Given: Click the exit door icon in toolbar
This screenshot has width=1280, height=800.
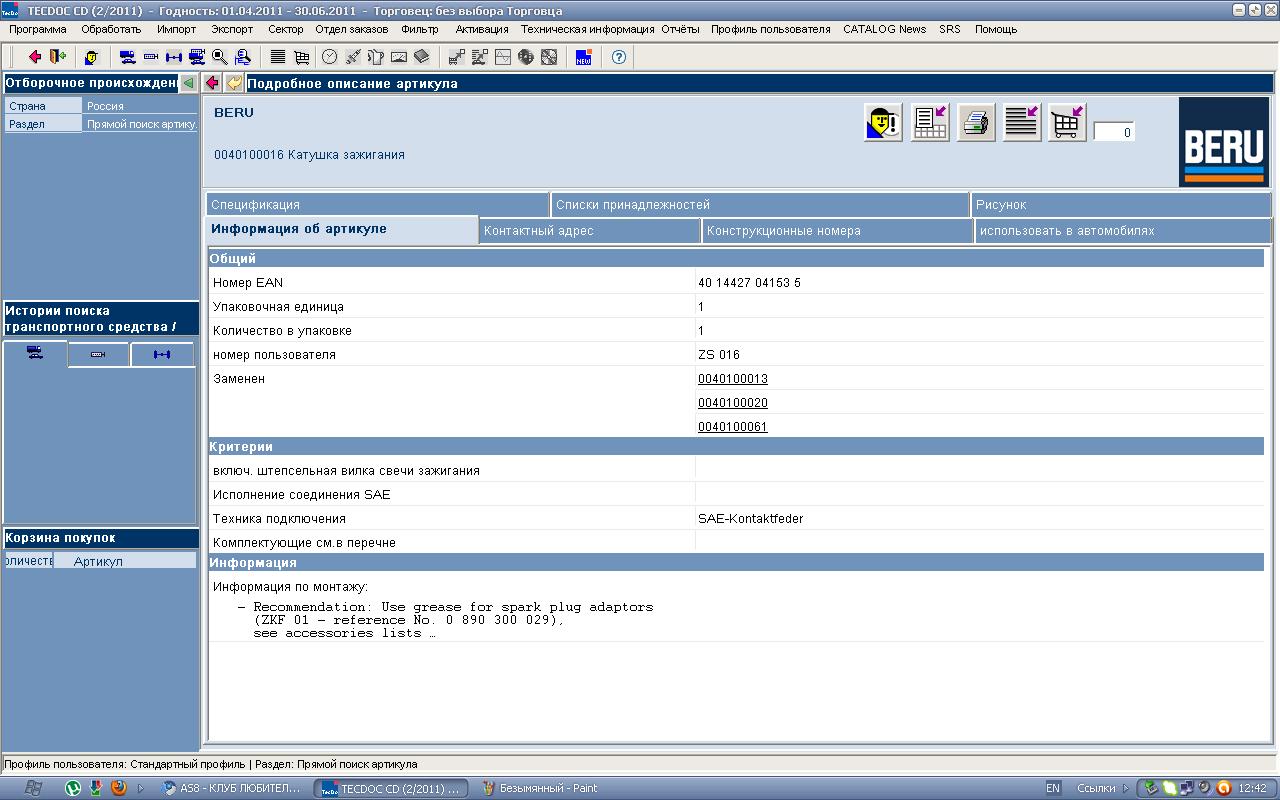Looking at the screenshot, I should pos(57,57).
